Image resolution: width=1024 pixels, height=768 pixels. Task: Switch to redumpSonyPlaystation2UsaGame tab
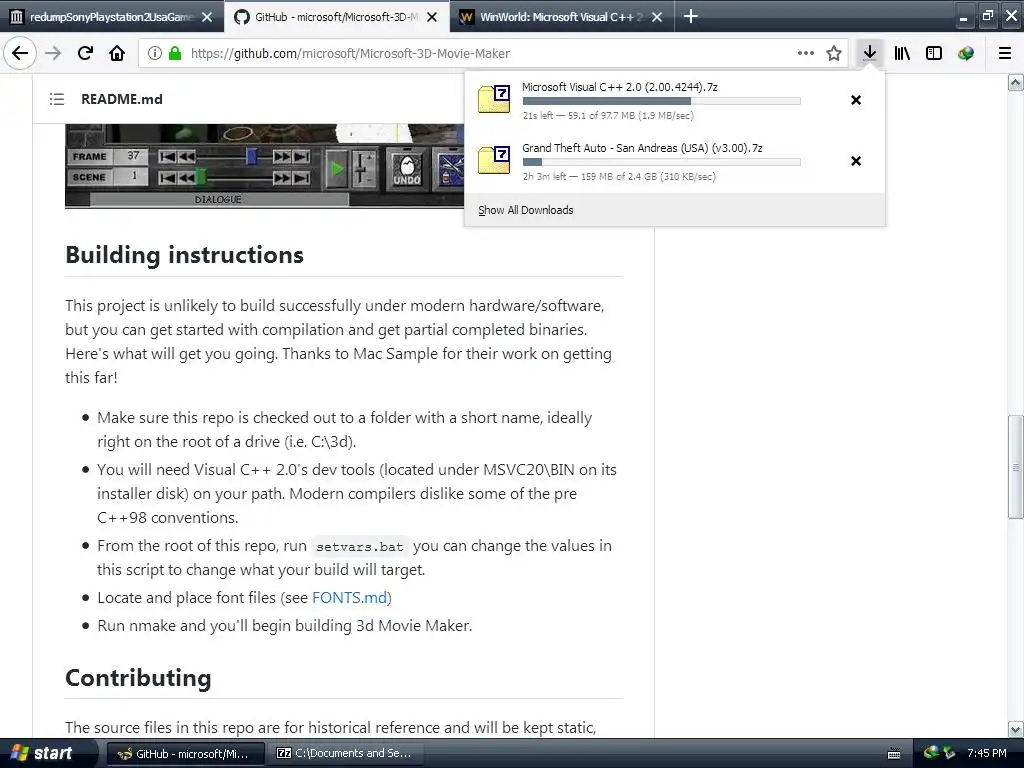tap(111, 17)
